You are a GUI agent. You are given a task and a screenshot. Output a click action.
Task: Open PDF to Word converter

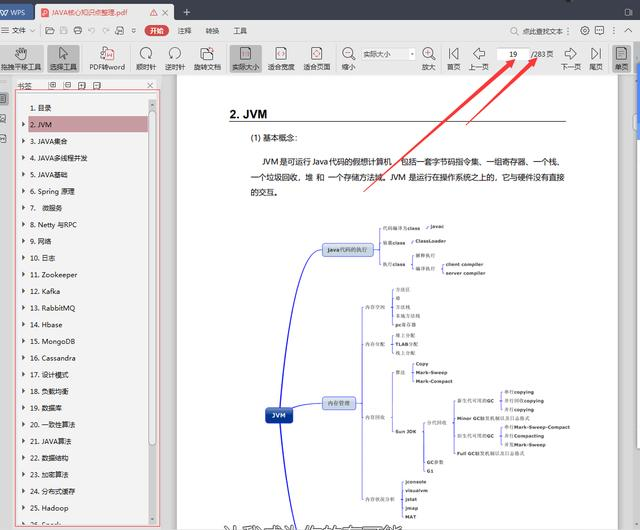click(107, 58)
